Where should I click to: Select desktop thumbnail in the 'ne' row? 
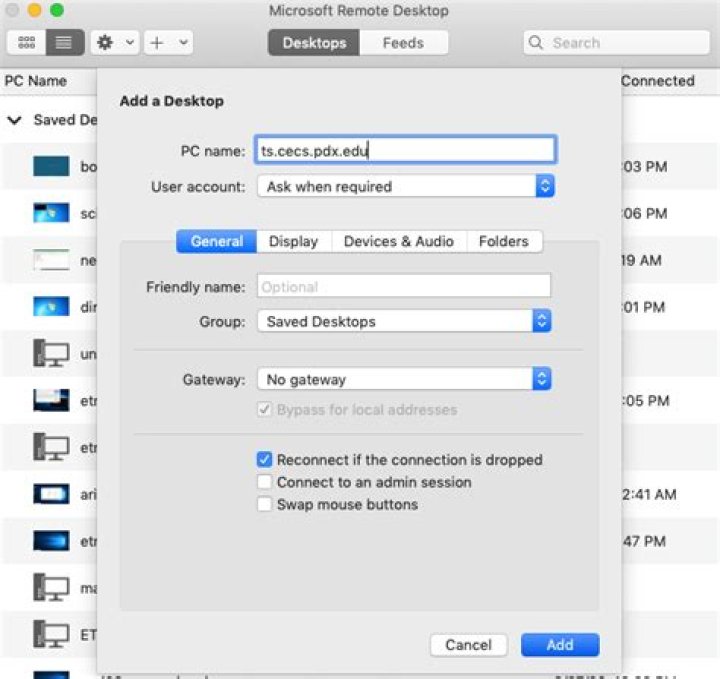(x=51, y=260)
